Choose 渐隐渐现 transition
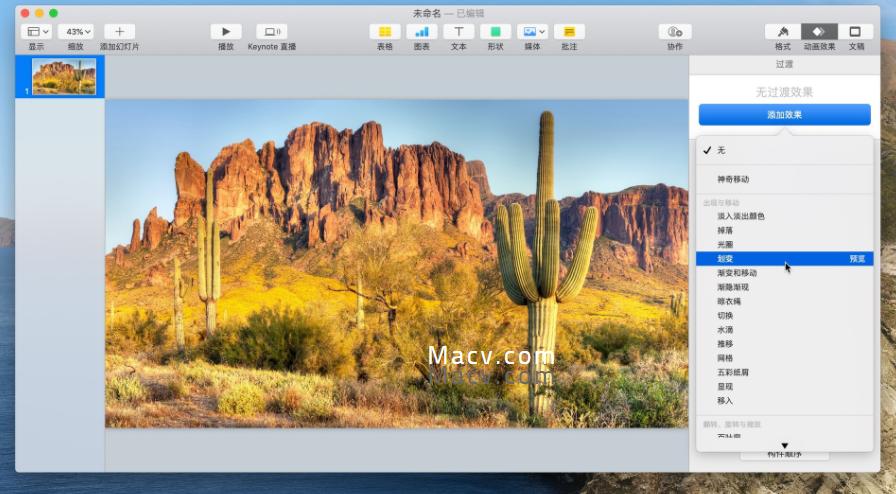The width and height of the screenshot is (896, 494). click(785, 288)
